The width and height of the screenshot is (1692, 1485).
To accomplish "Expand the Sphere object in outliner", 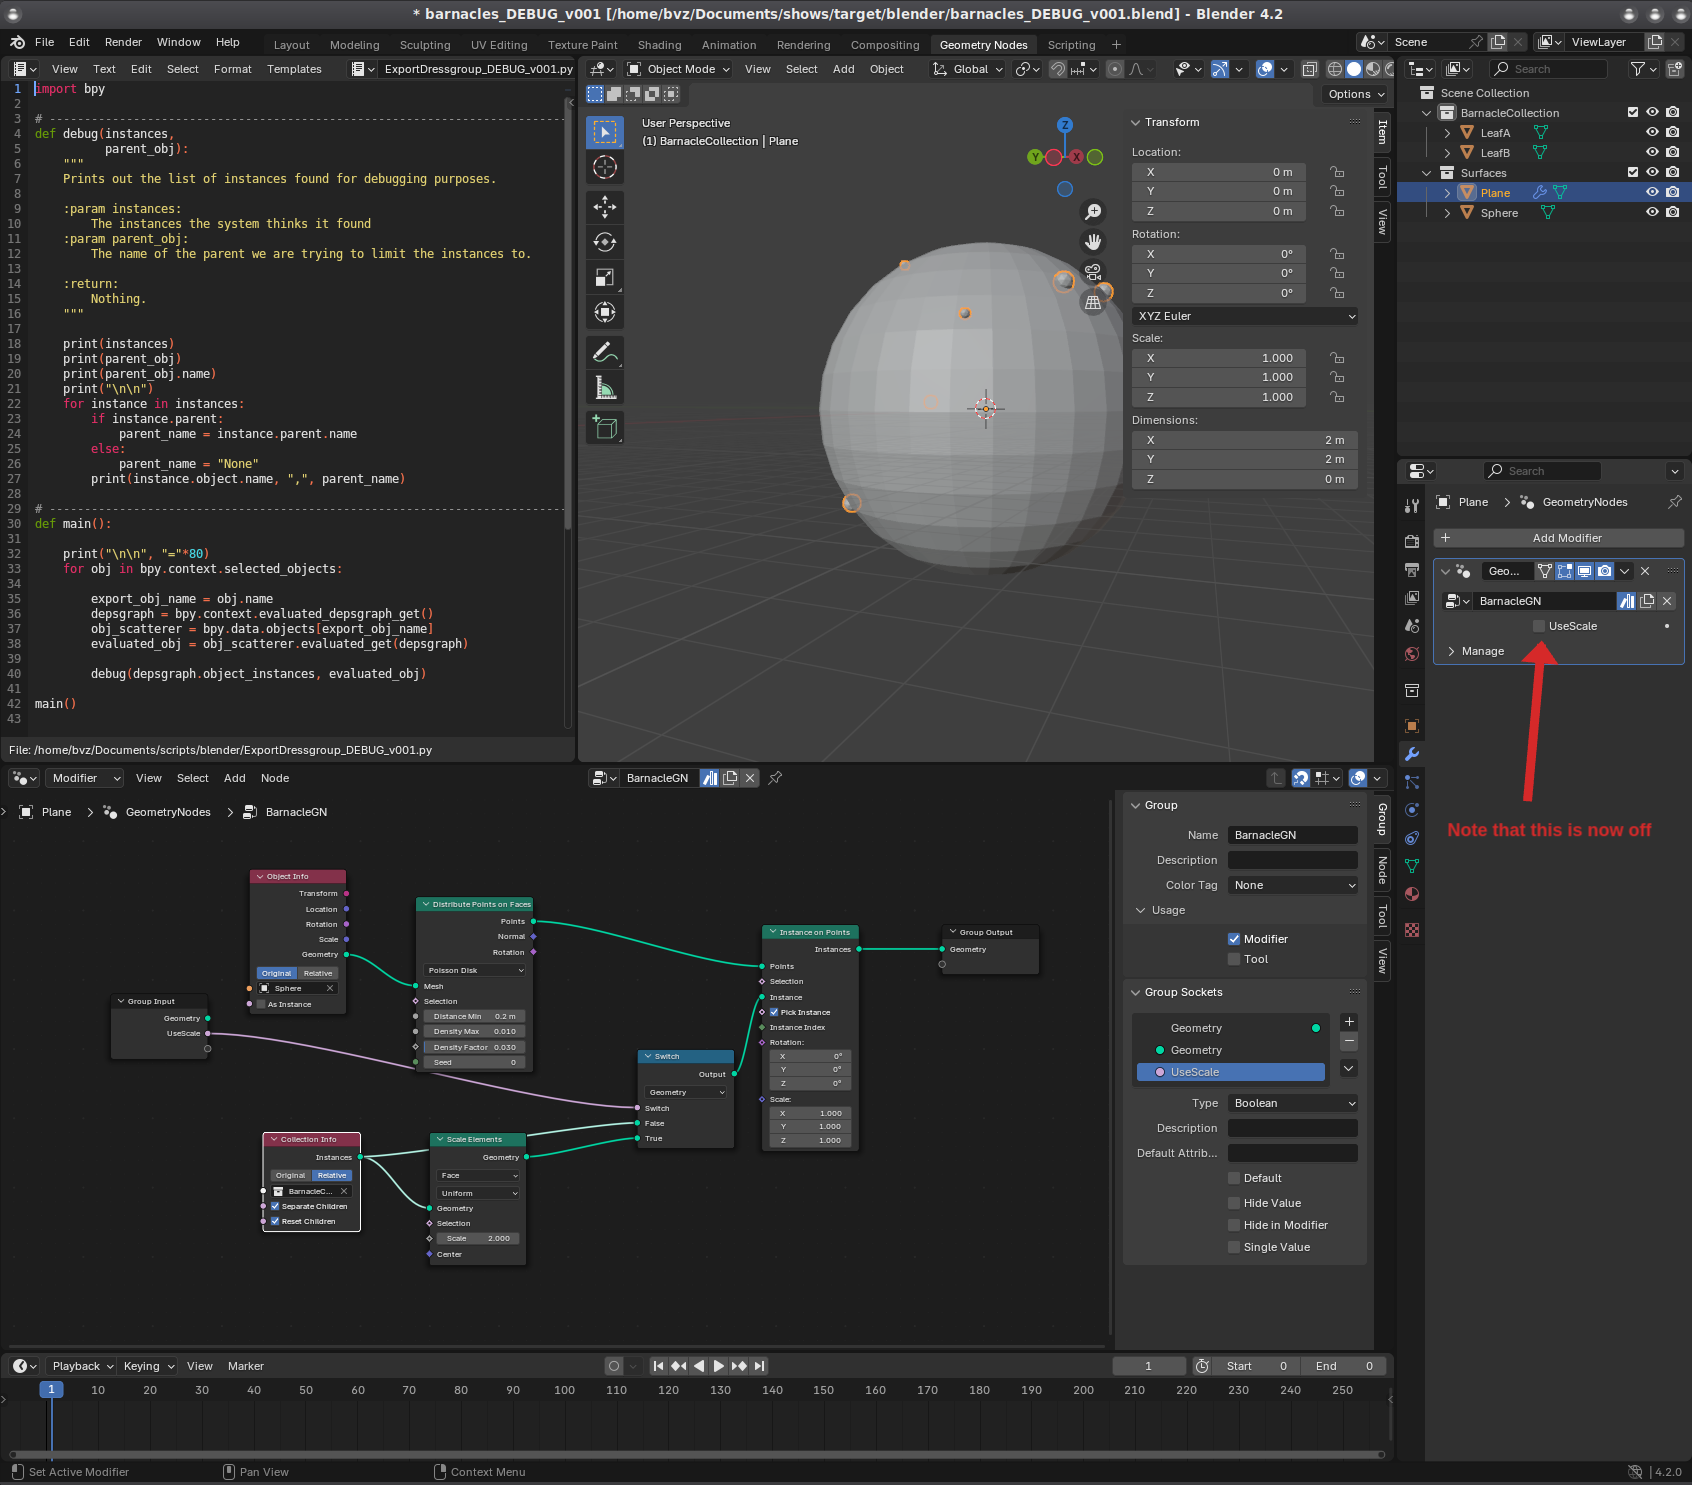I will click(x=1447, y=213).
